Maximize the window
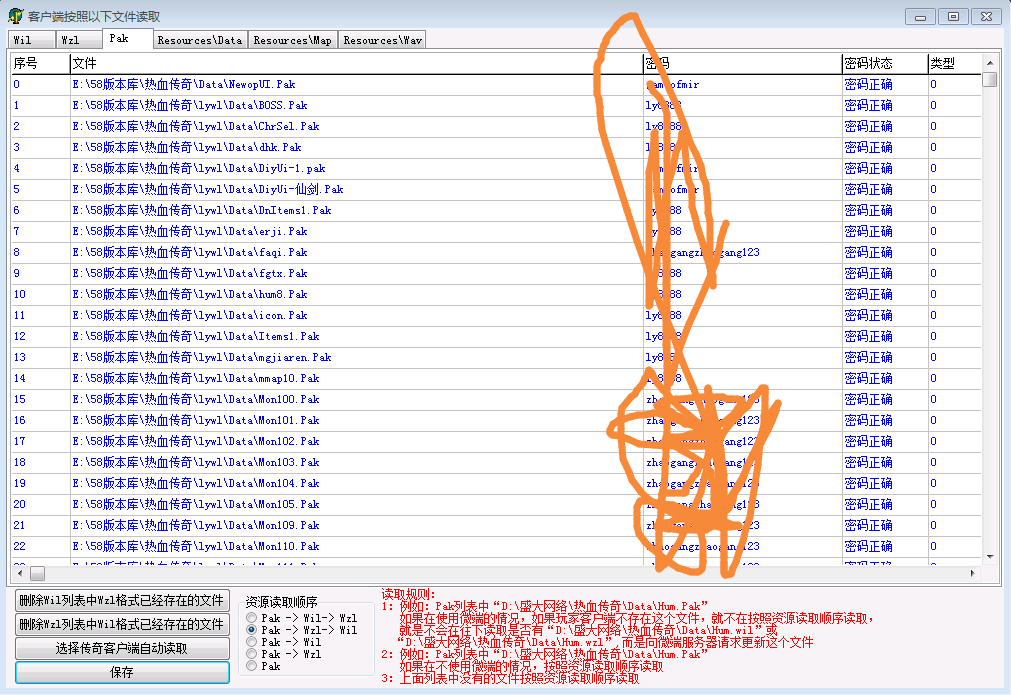Screen dimensions: 1011x695 point(953,16)
